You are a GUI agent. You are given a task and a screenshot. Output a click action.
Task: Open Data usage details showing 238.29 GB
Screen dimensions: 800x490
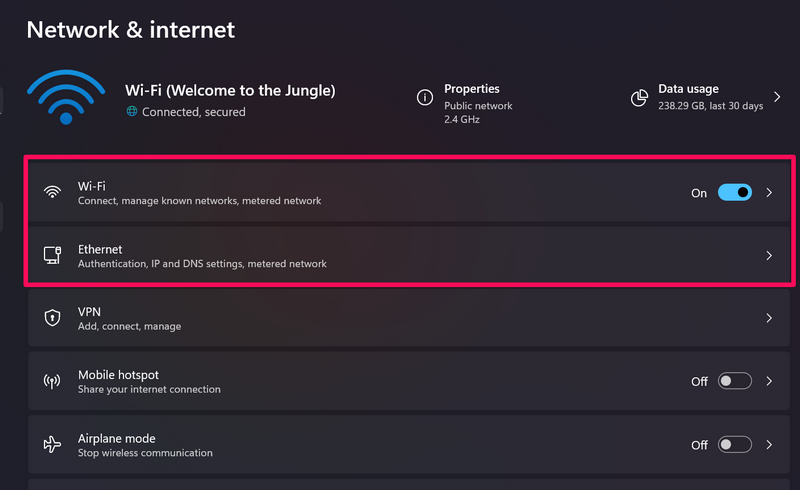coord(710,98)
